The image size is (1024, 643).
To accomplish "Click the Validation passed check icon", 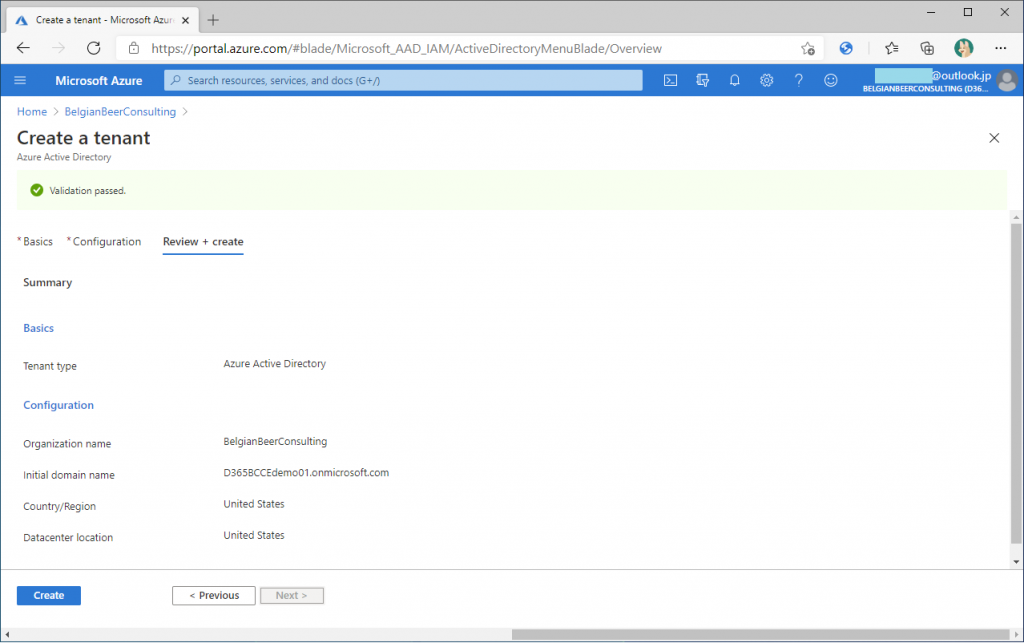I will (x=37, y=190).
